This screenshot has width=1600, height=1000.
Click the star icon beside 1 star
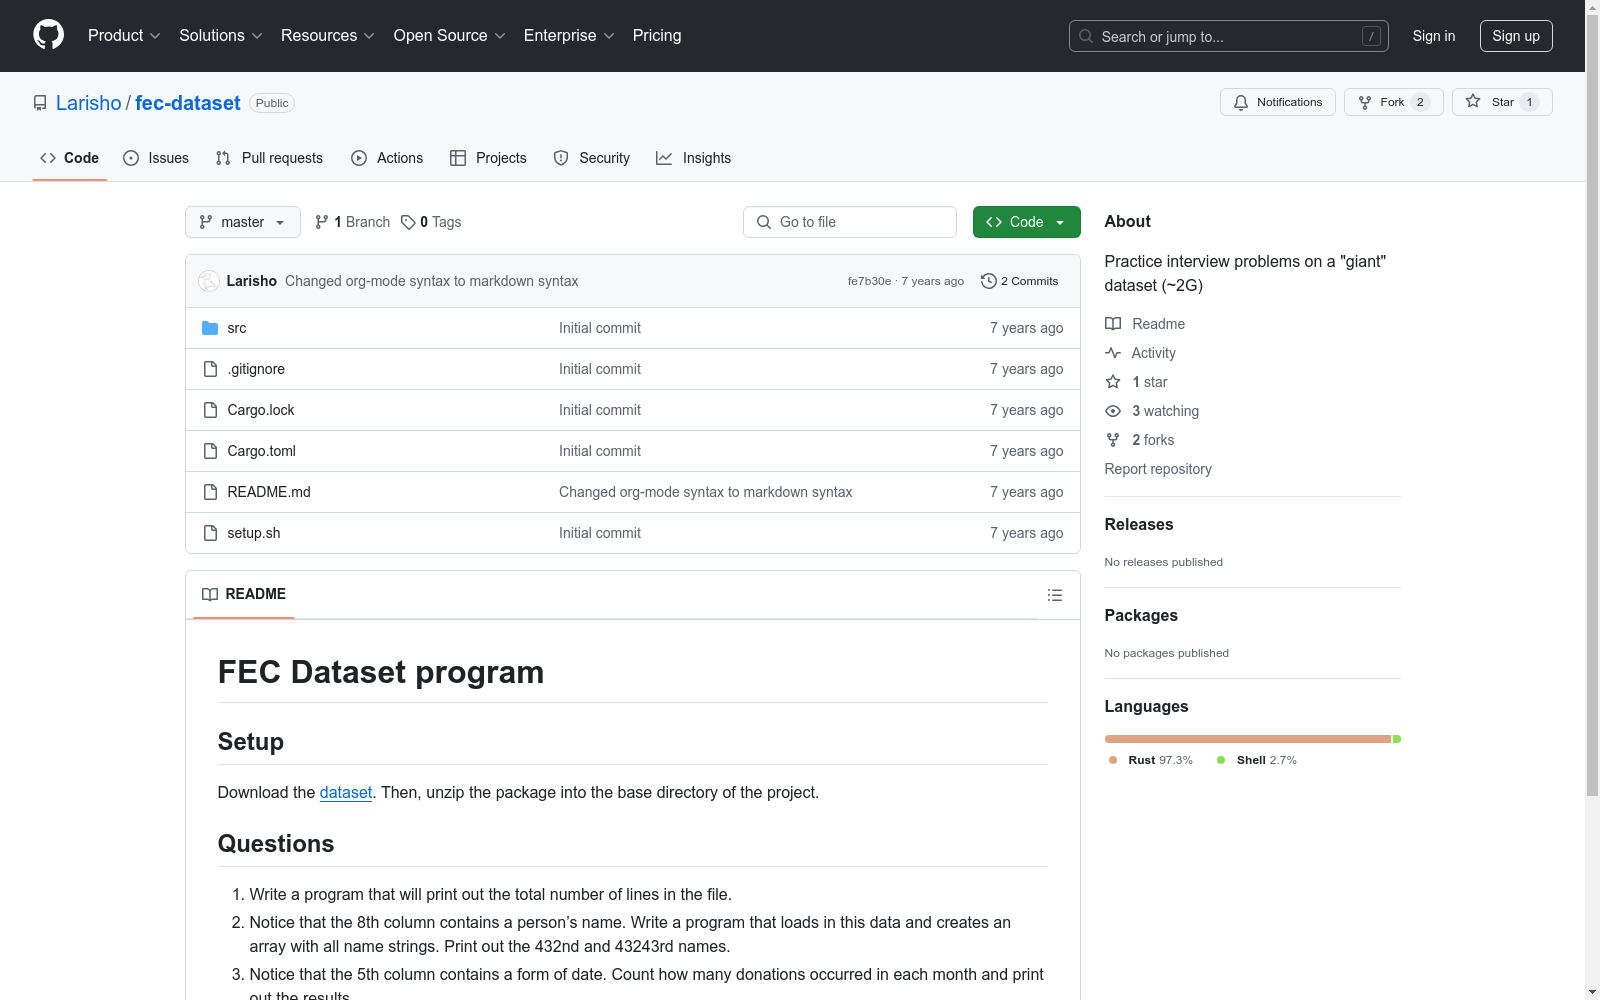click(1113, 382)
